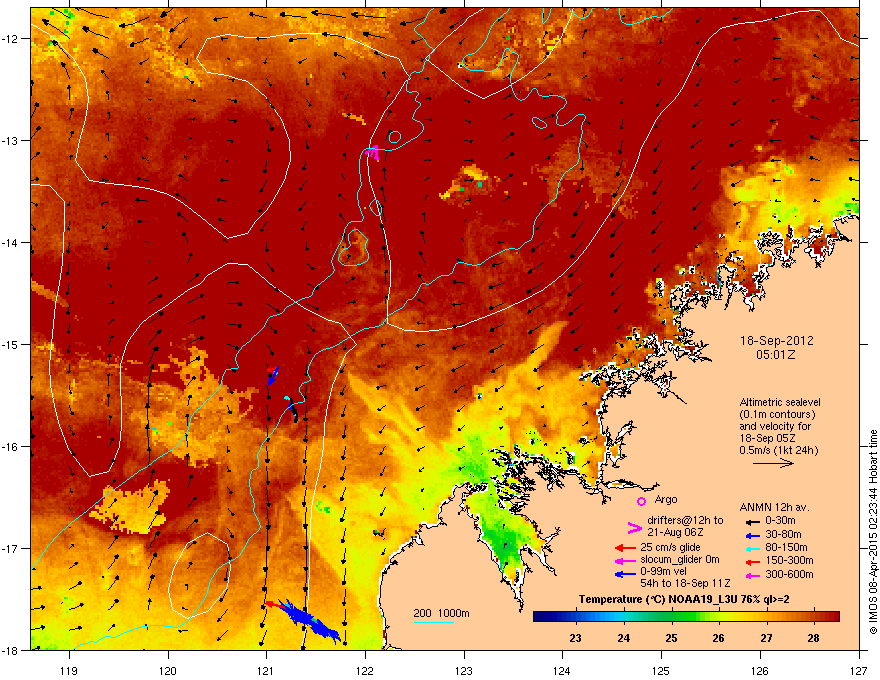The image size is (880, 680).
Task: Click the 0-99m vel label
Action: tap(664, 572)
